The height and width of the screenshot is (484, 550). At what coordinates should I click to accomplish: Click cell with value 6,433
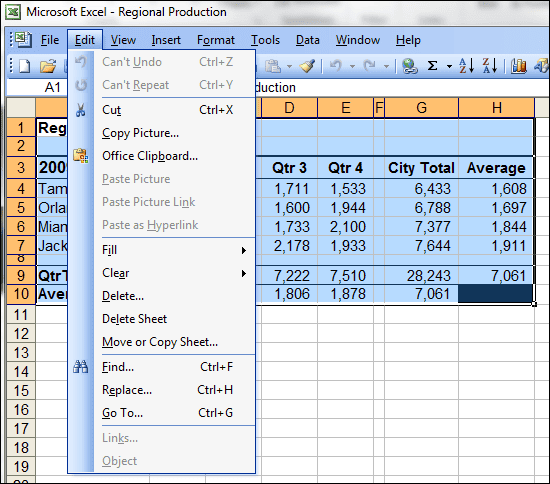coord(422,189)
